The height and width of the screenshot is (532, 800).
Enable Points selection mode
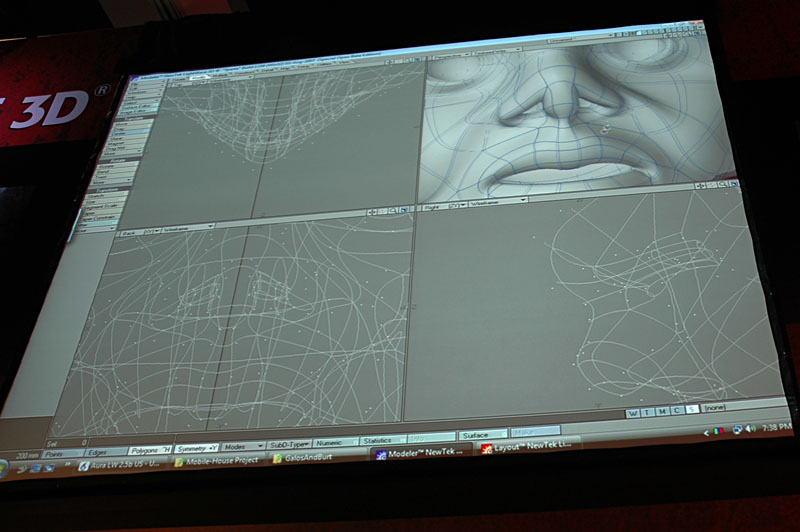(63, 454)
